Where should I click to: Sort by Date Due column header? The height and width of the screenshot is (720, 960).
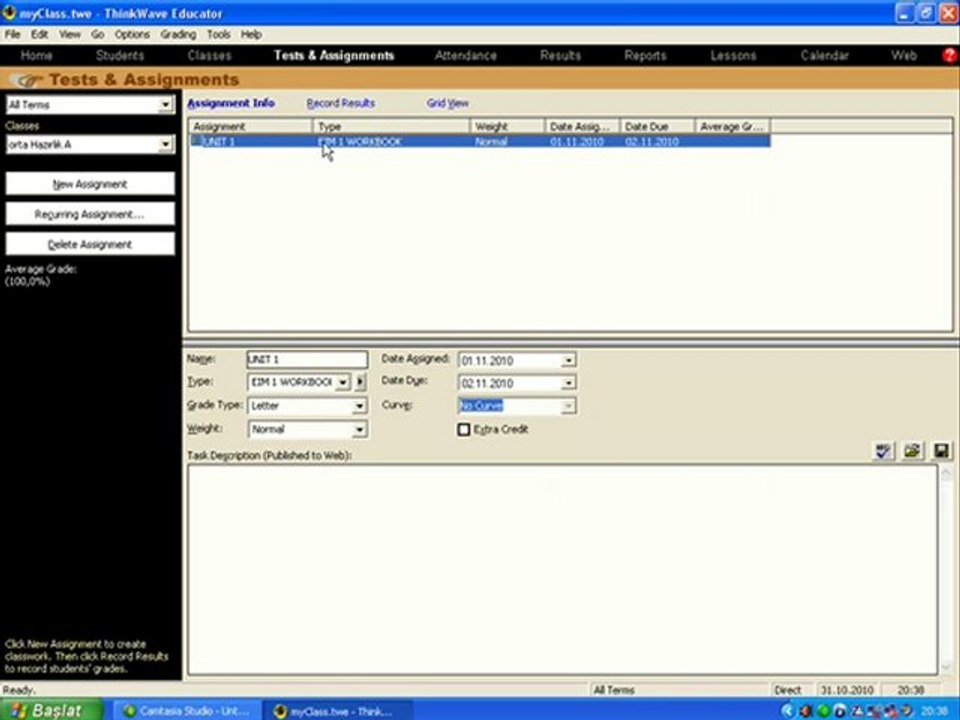(658, 126)
